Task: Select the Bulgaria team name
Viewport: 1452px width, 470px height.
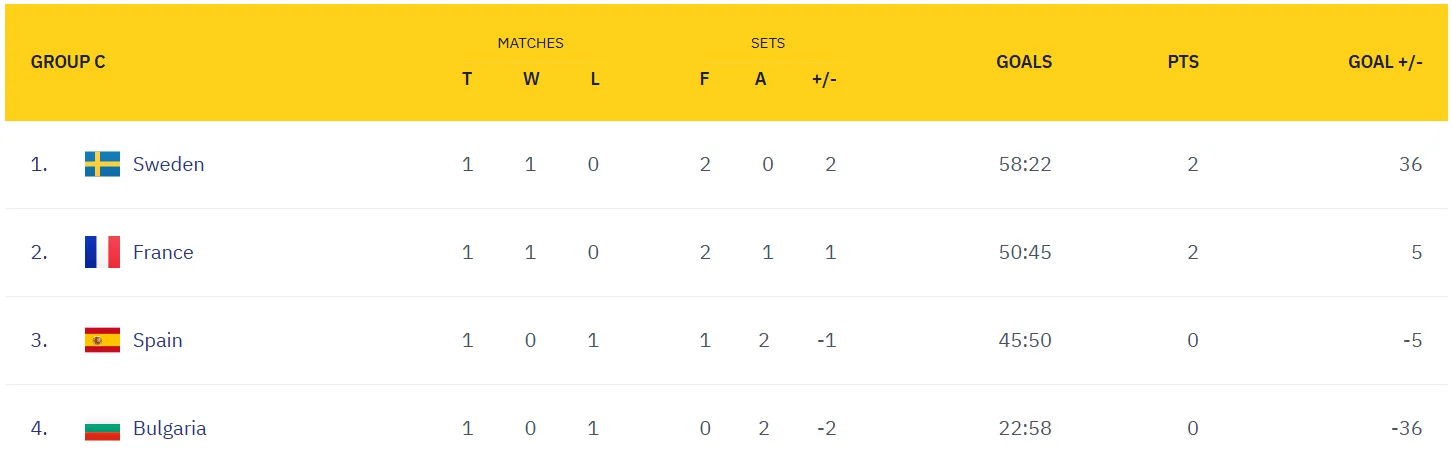Action: pos(169,429)
